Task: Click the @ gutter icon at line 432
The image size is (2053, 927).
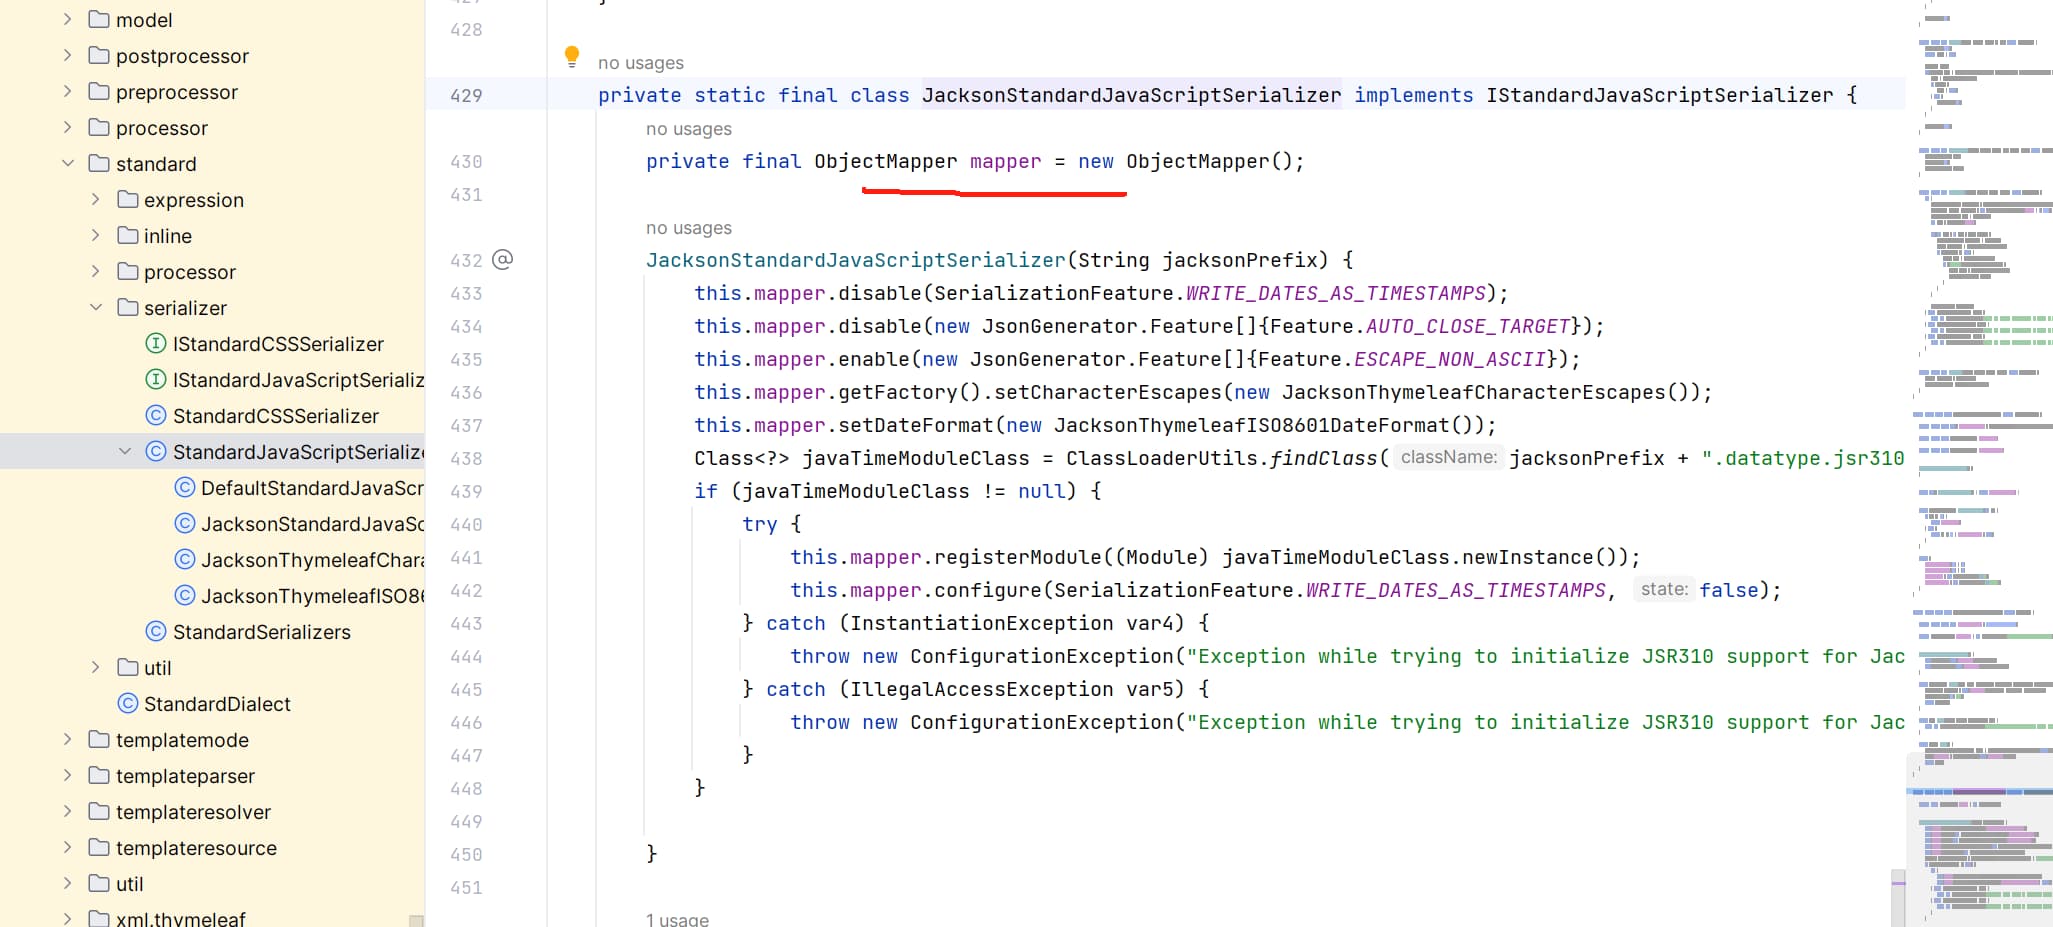Action: point(503,260)
